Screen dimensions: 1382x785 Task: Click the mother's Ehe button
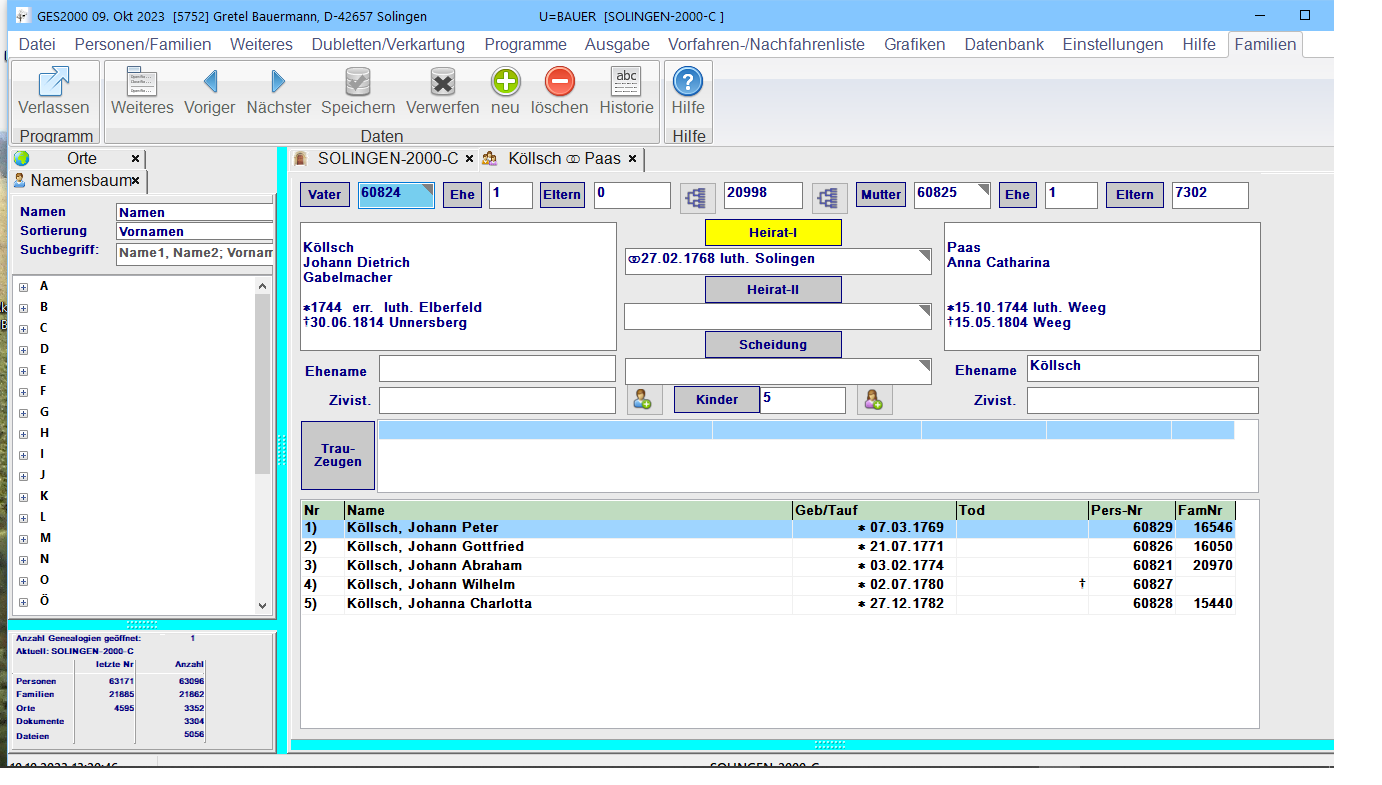[x=1018, y=195]
